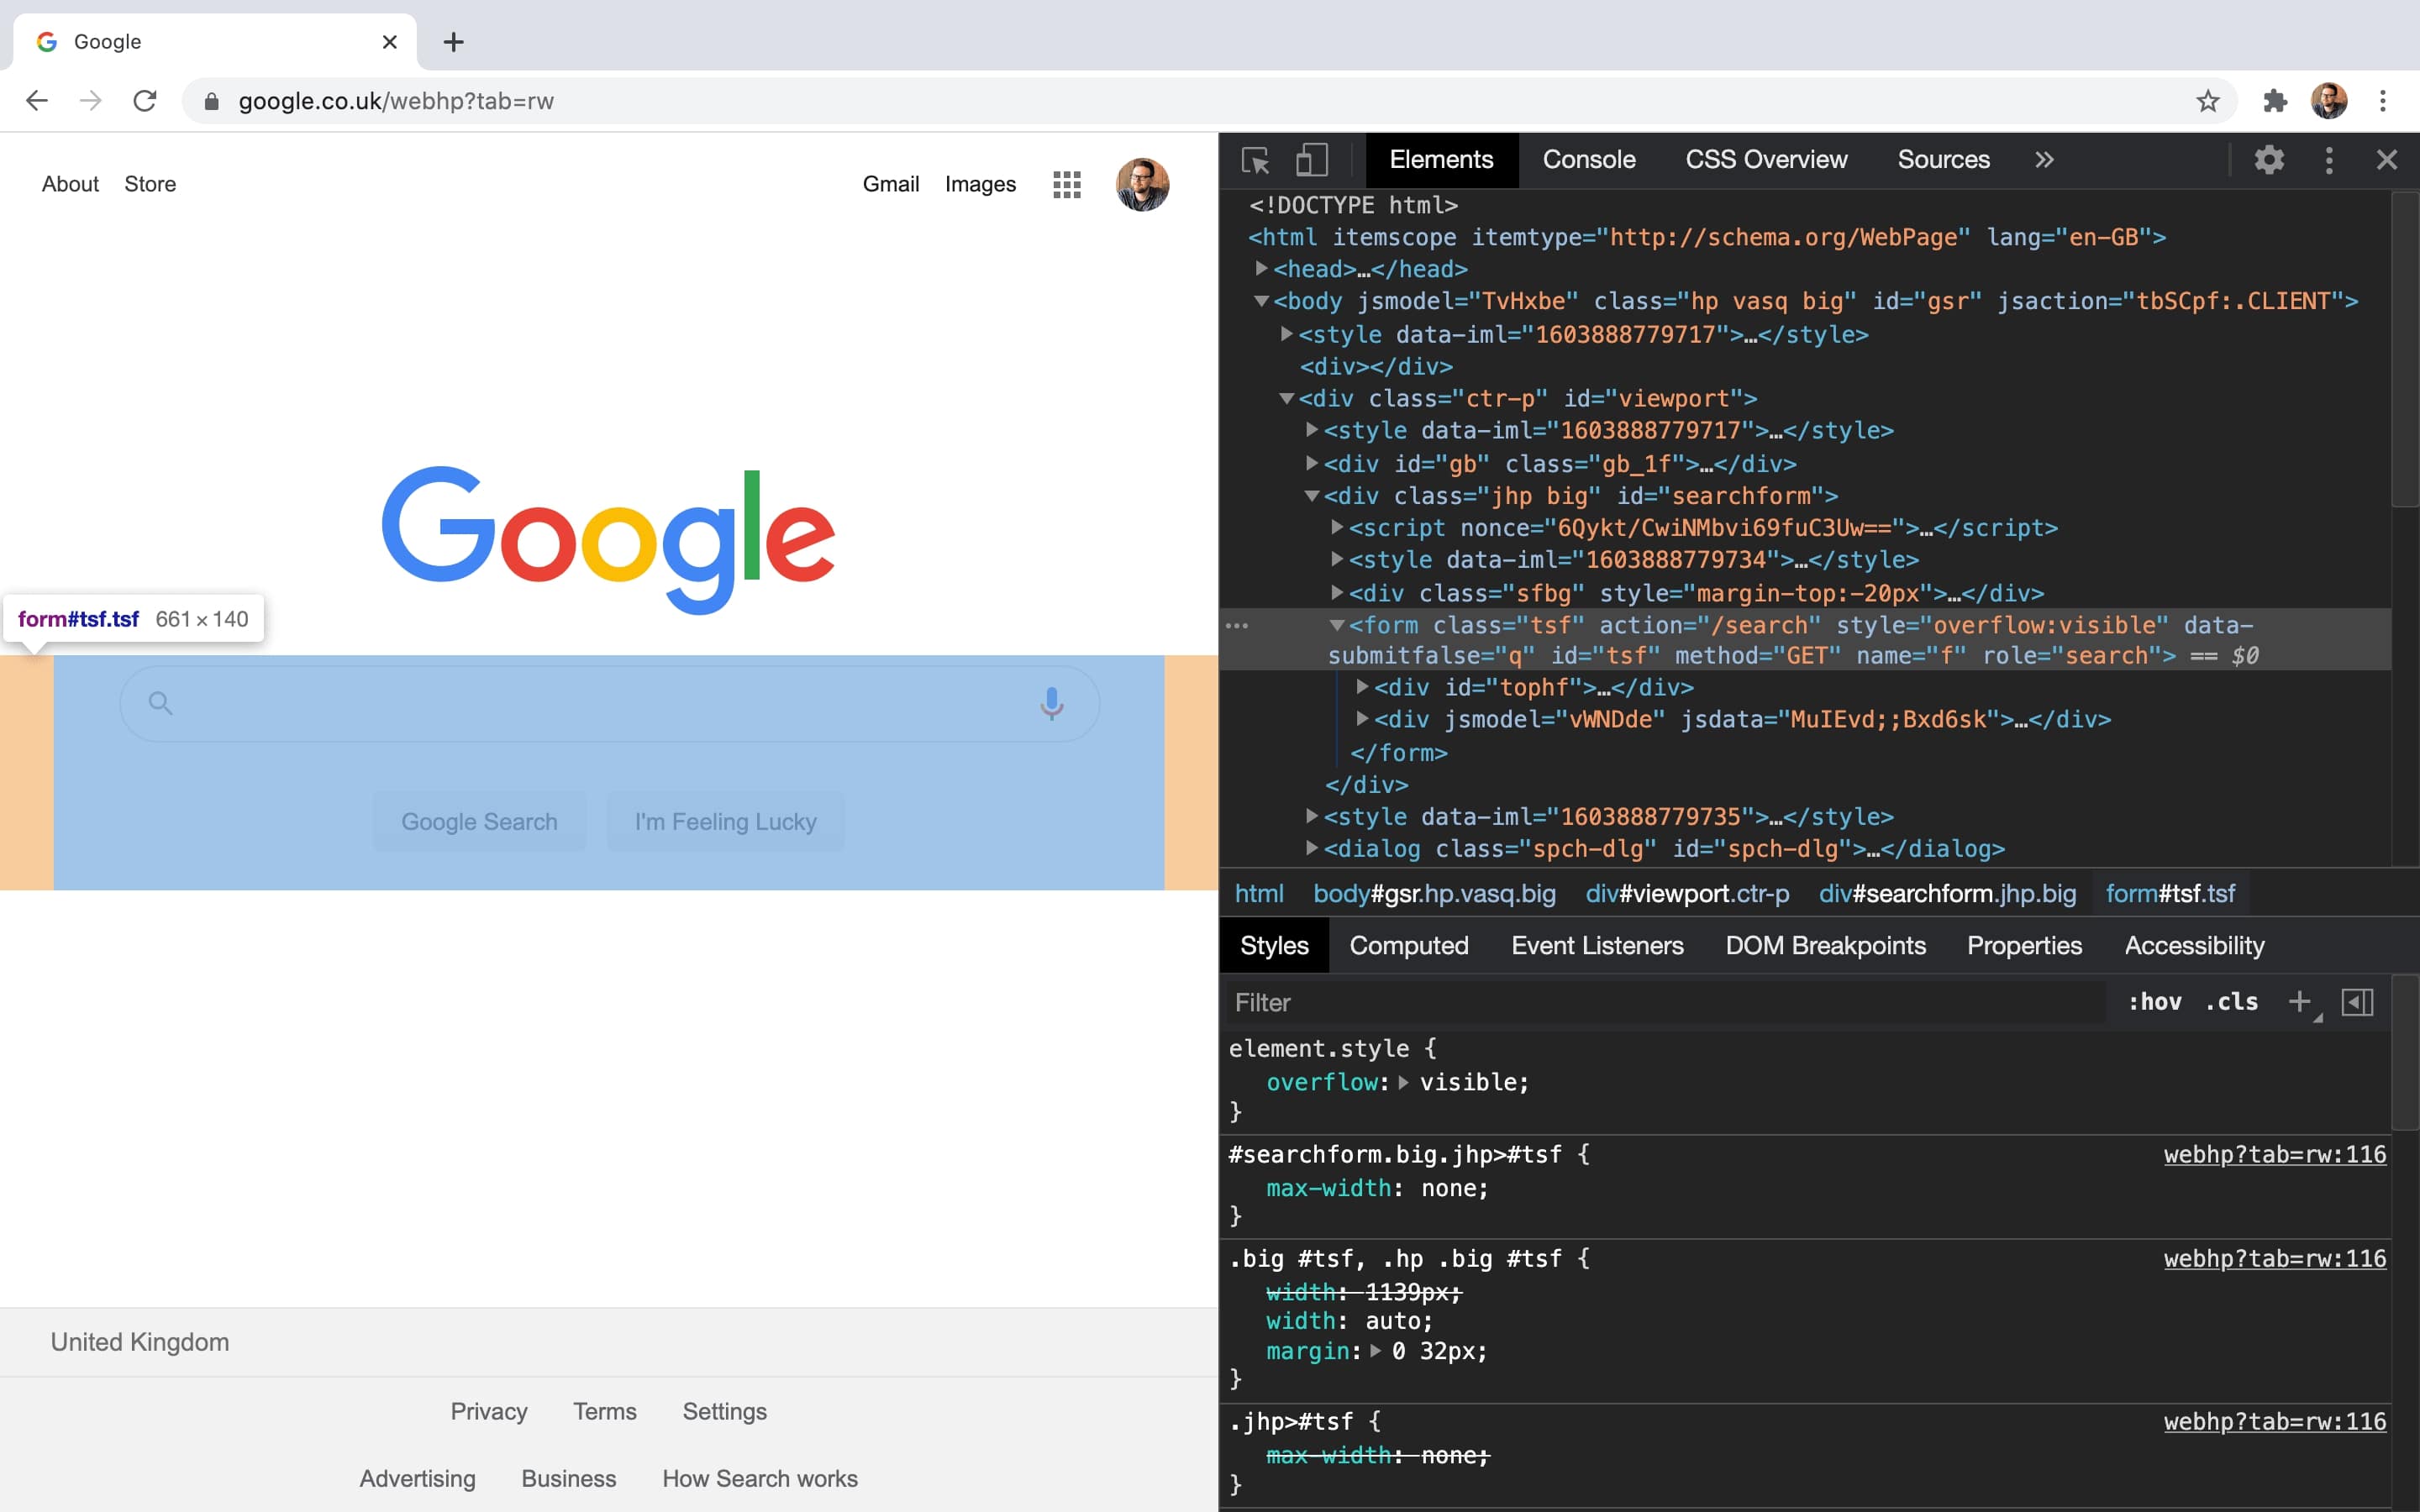Open the Accessibility tab
The image size is (2420, 1512).
pyautogui.click(x=2194, y=946)
